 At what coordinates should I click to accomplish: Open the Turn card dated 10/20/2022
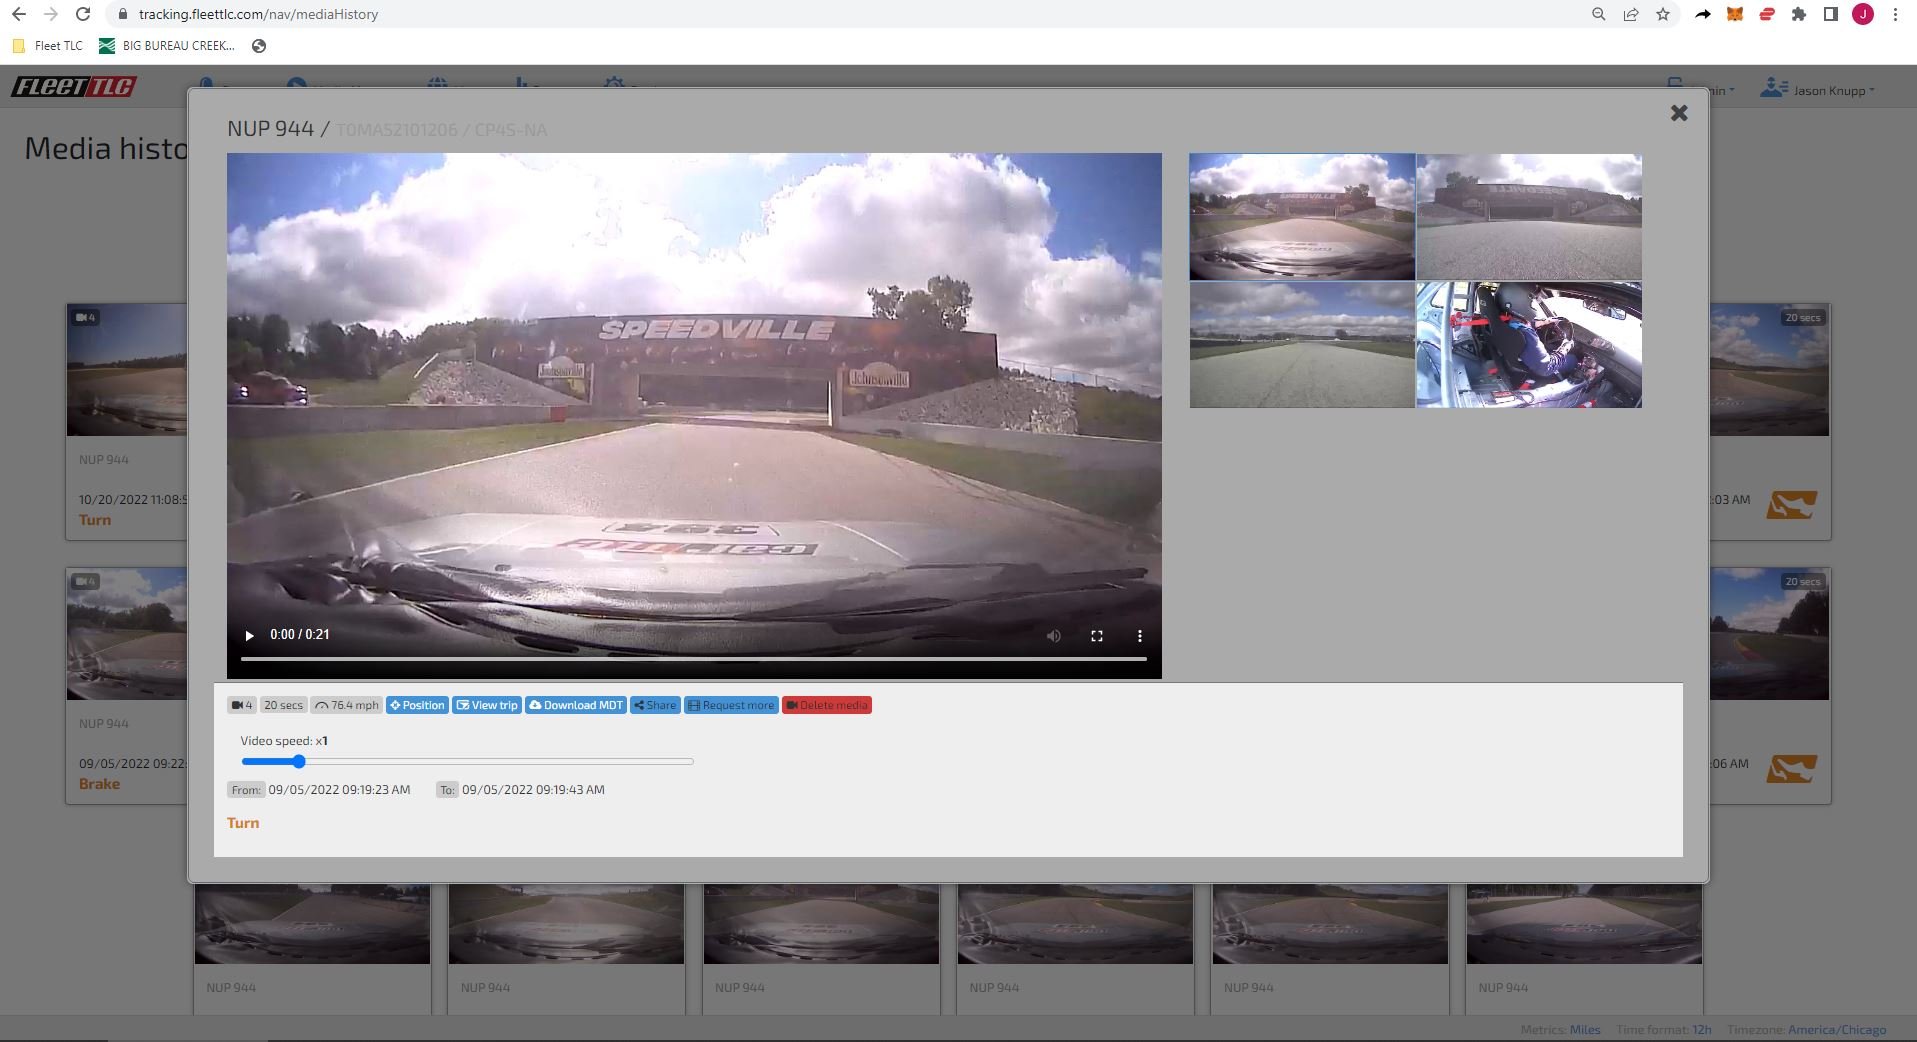pyautogui.click(x=126, y=422)
